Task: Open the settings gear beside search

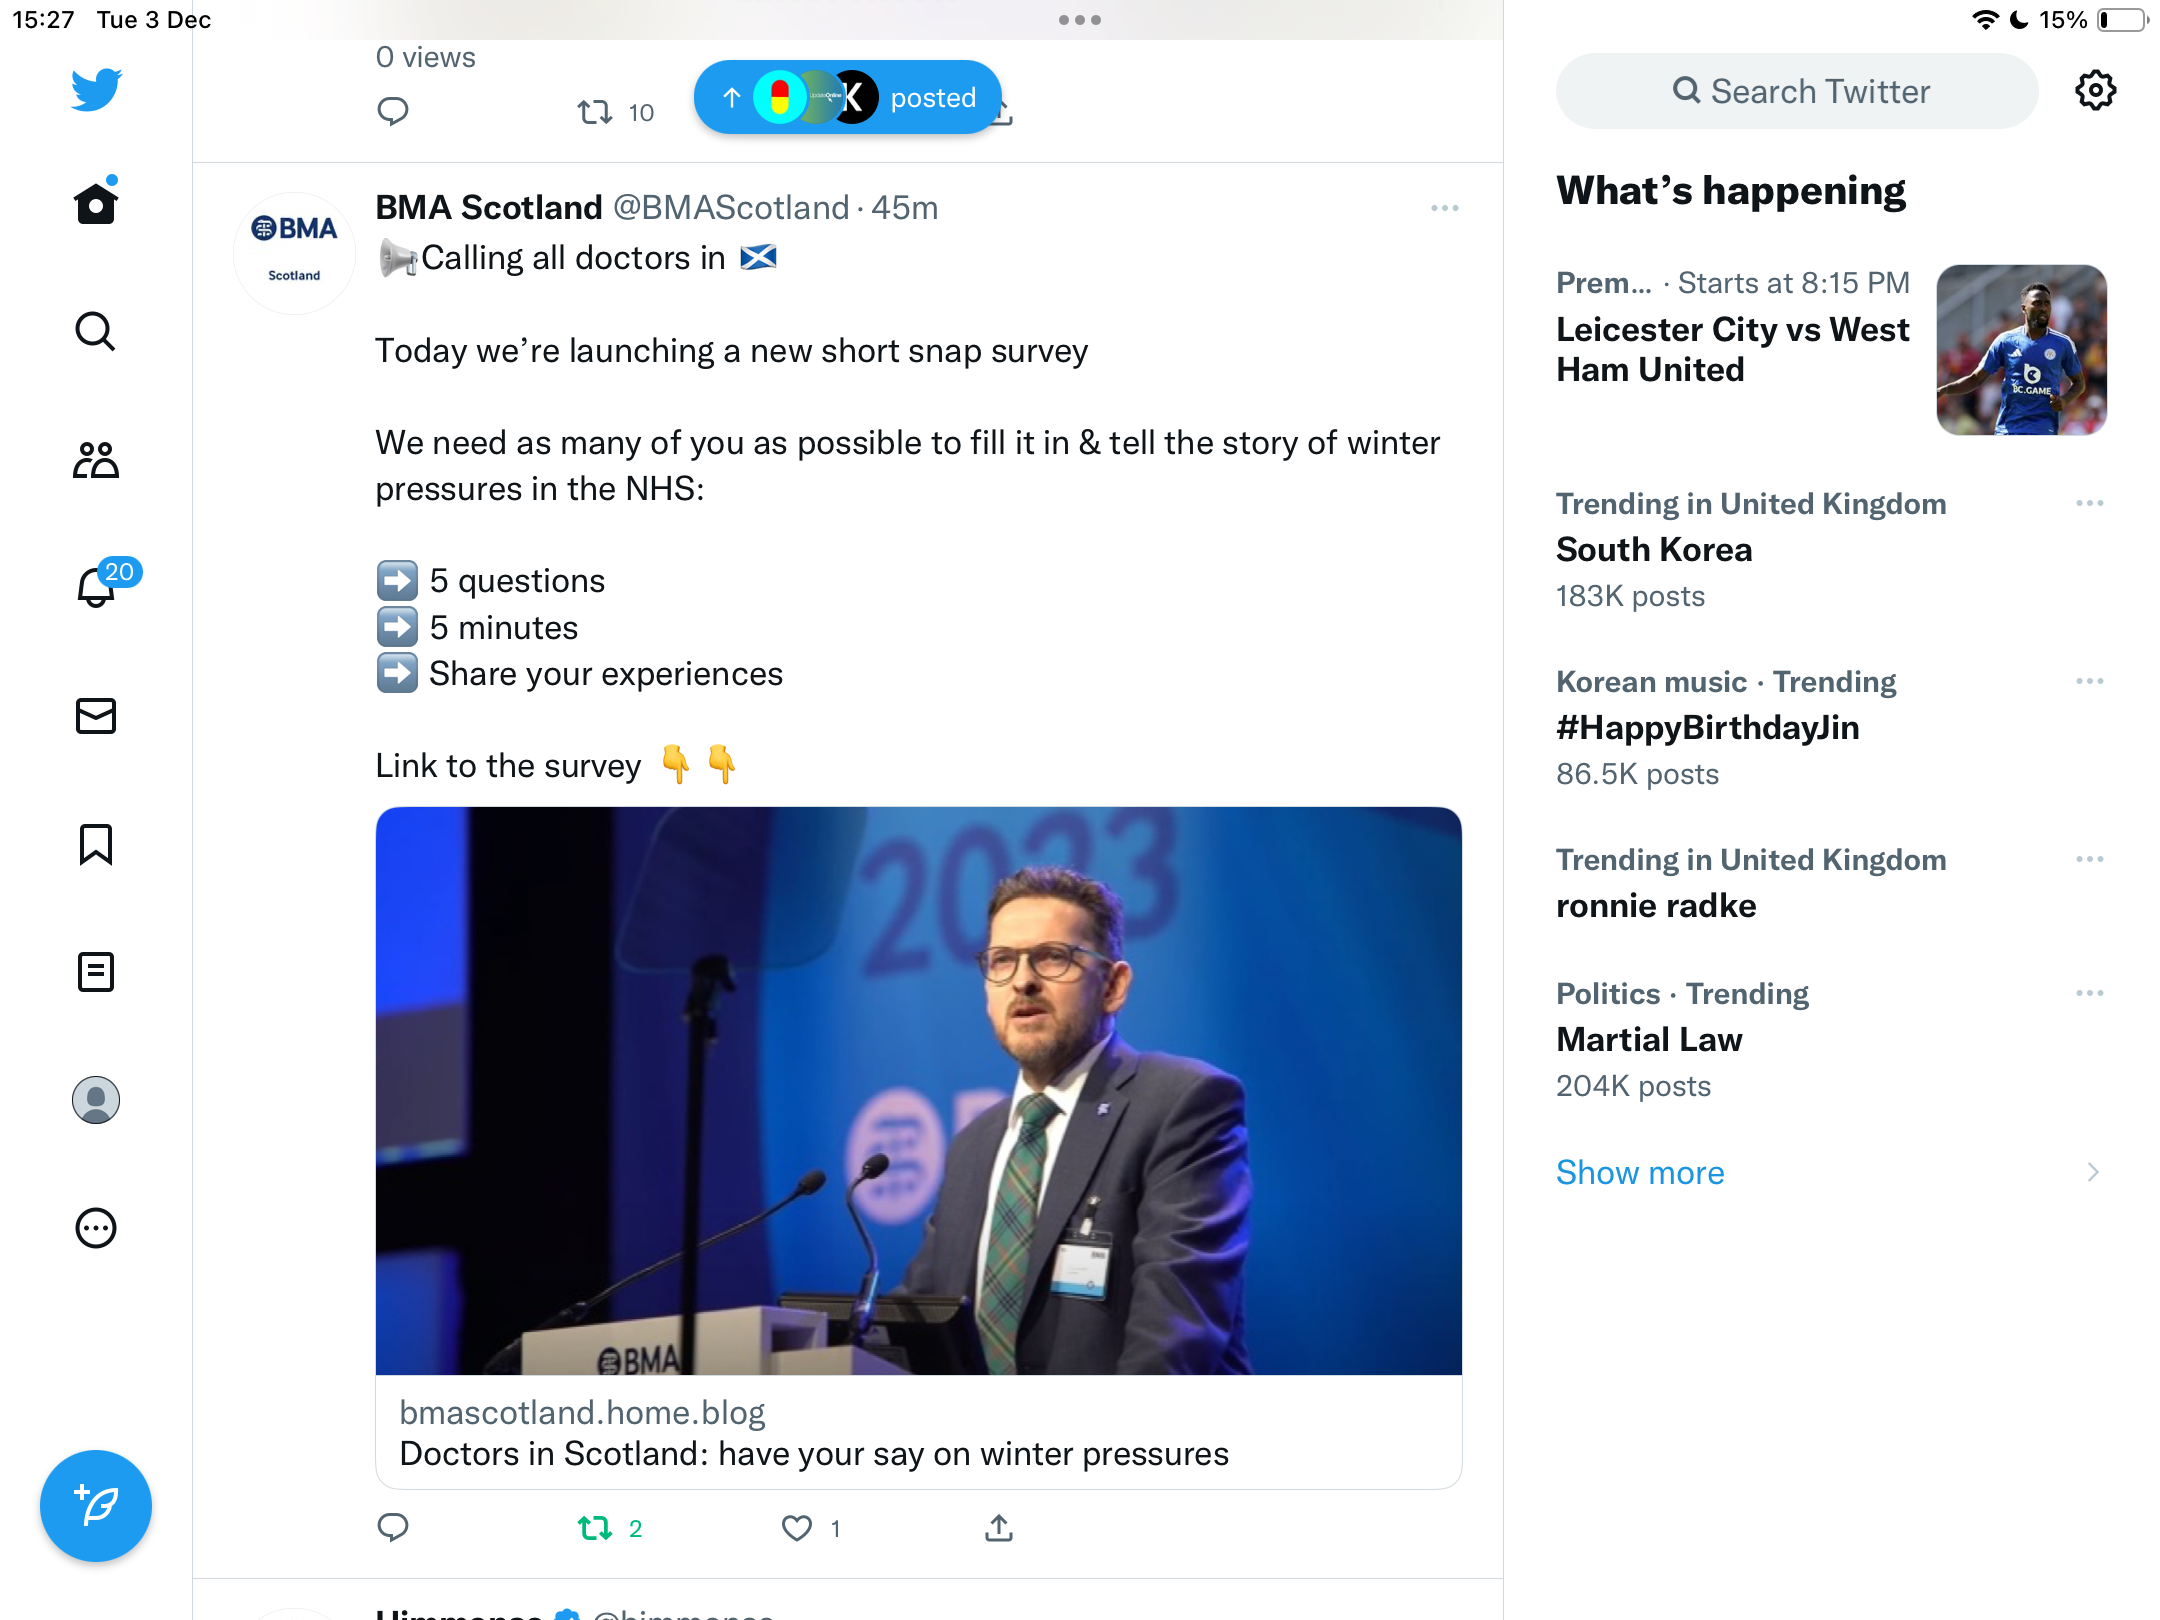Action: tap(2095, 91)
